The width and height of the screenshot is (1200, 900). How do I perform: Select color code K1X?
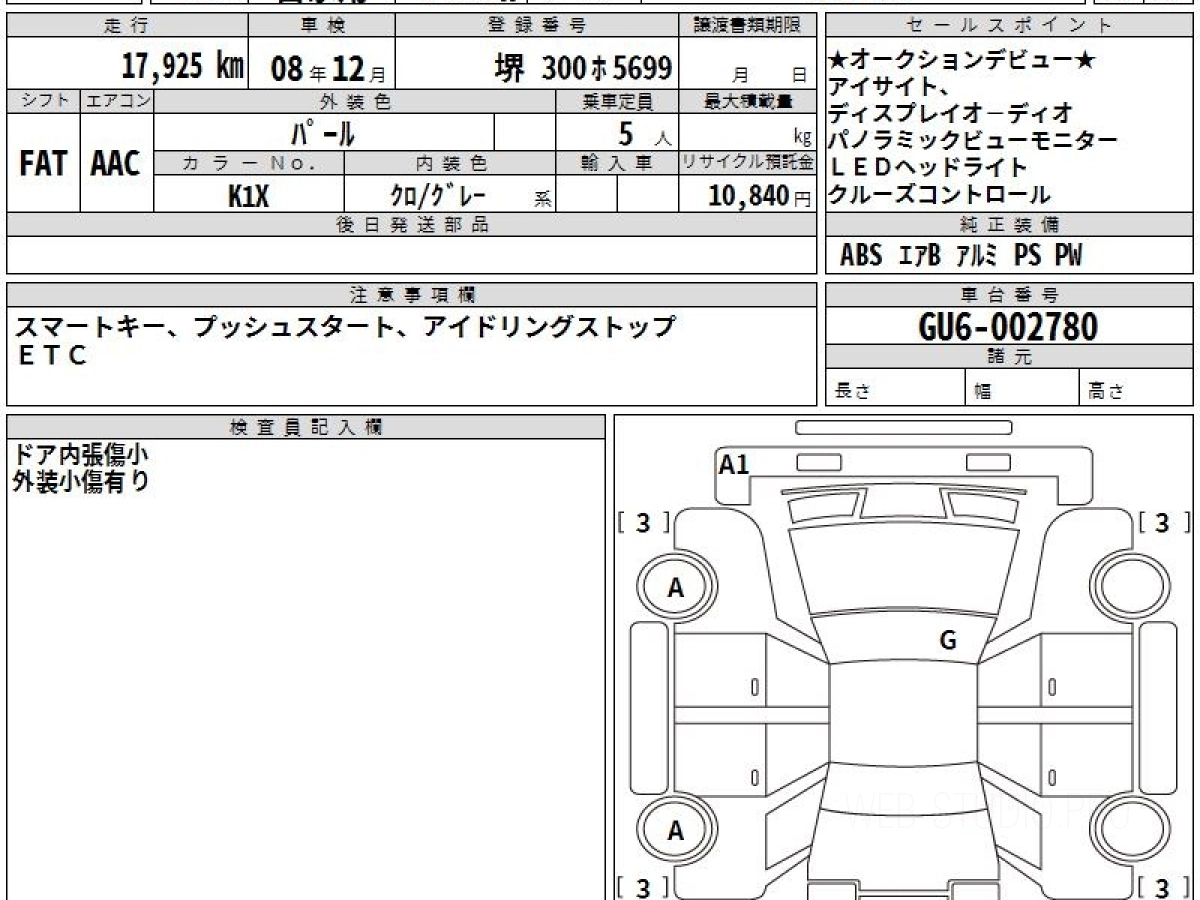[x=249, y=196]
